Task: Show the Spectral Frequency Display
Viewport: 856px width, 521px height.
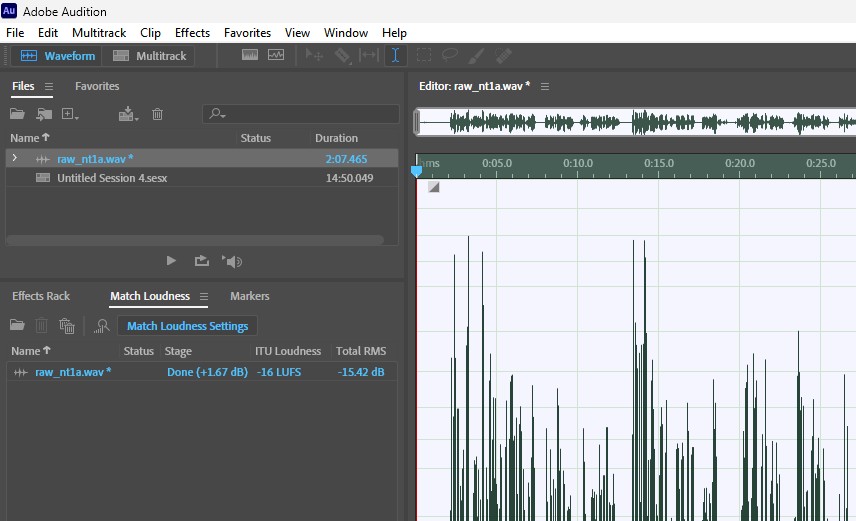Action: click(250, 56)
